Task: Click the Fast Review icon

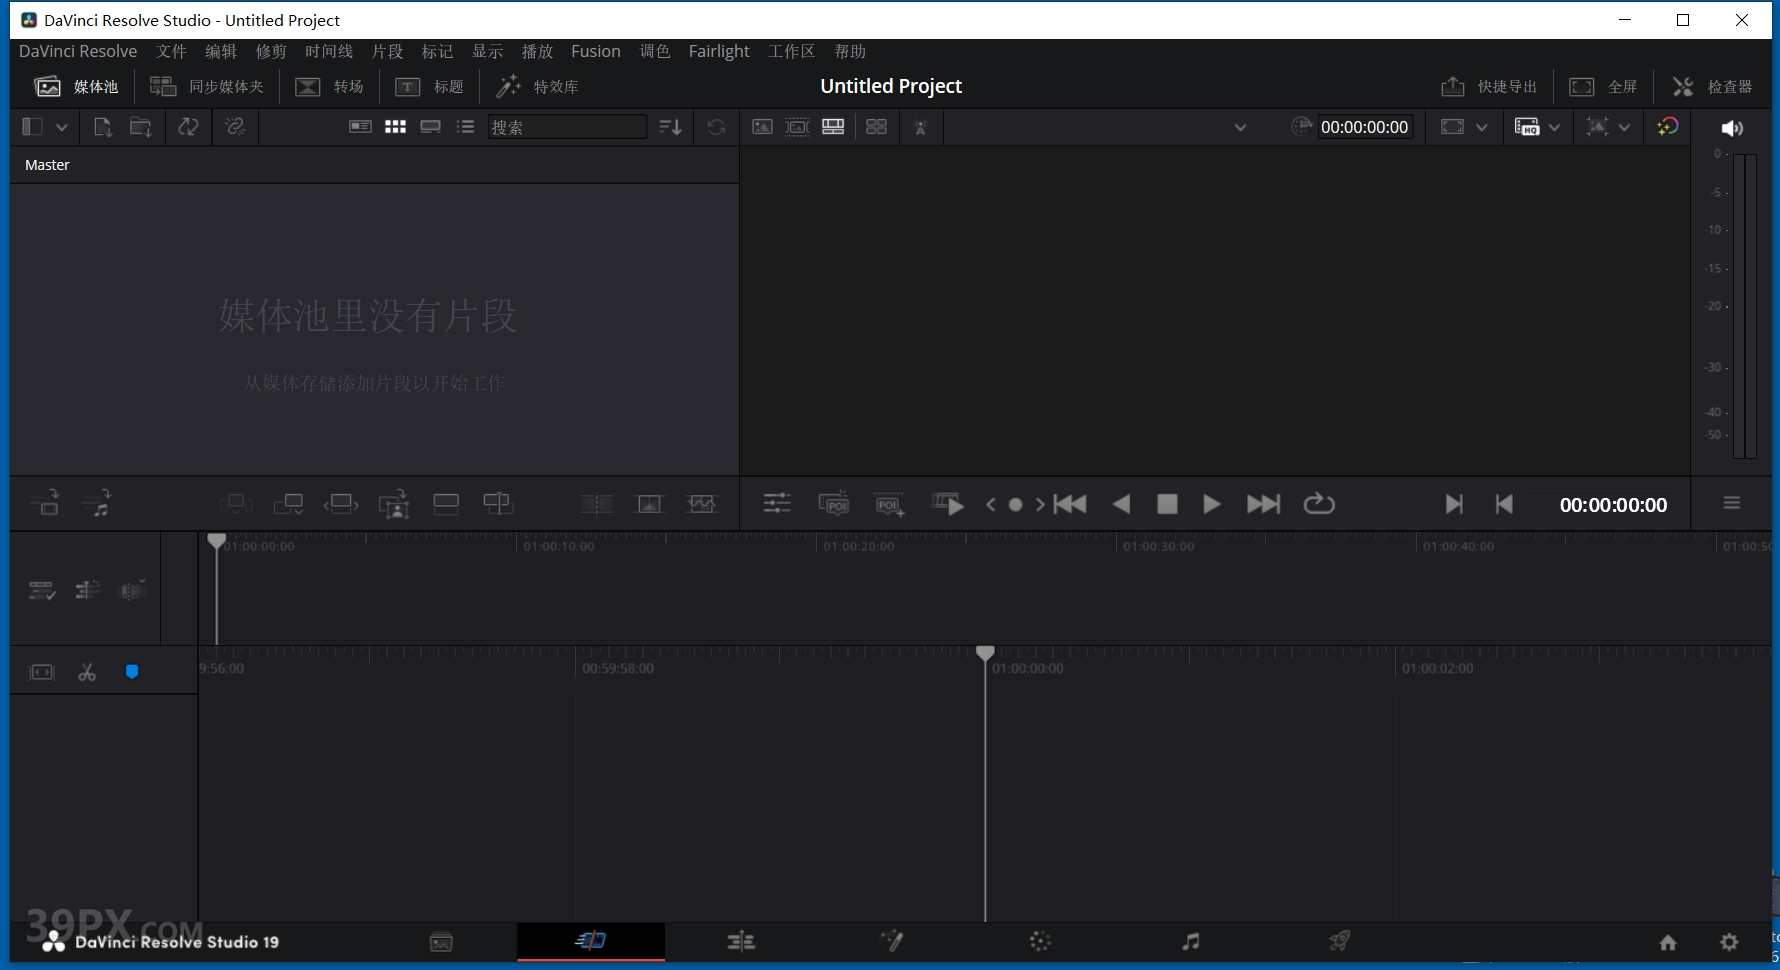Action: point(947,504)
